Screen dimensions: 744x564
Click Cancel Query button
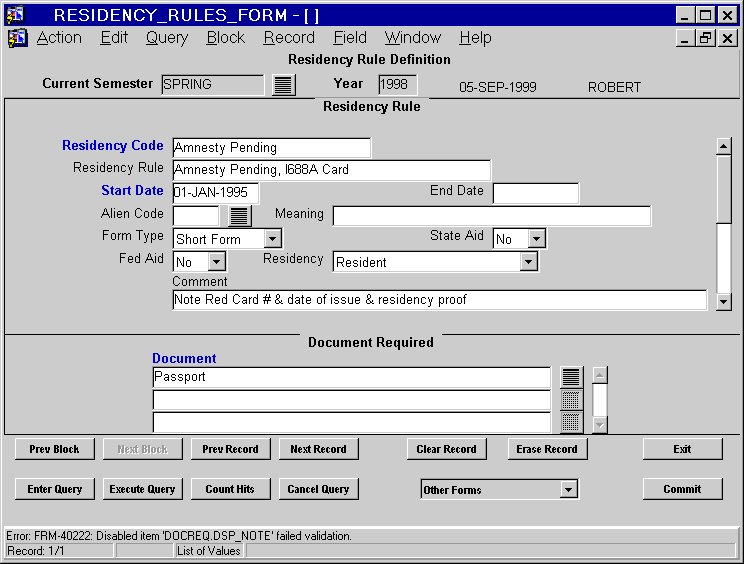(x=318, y=489)
